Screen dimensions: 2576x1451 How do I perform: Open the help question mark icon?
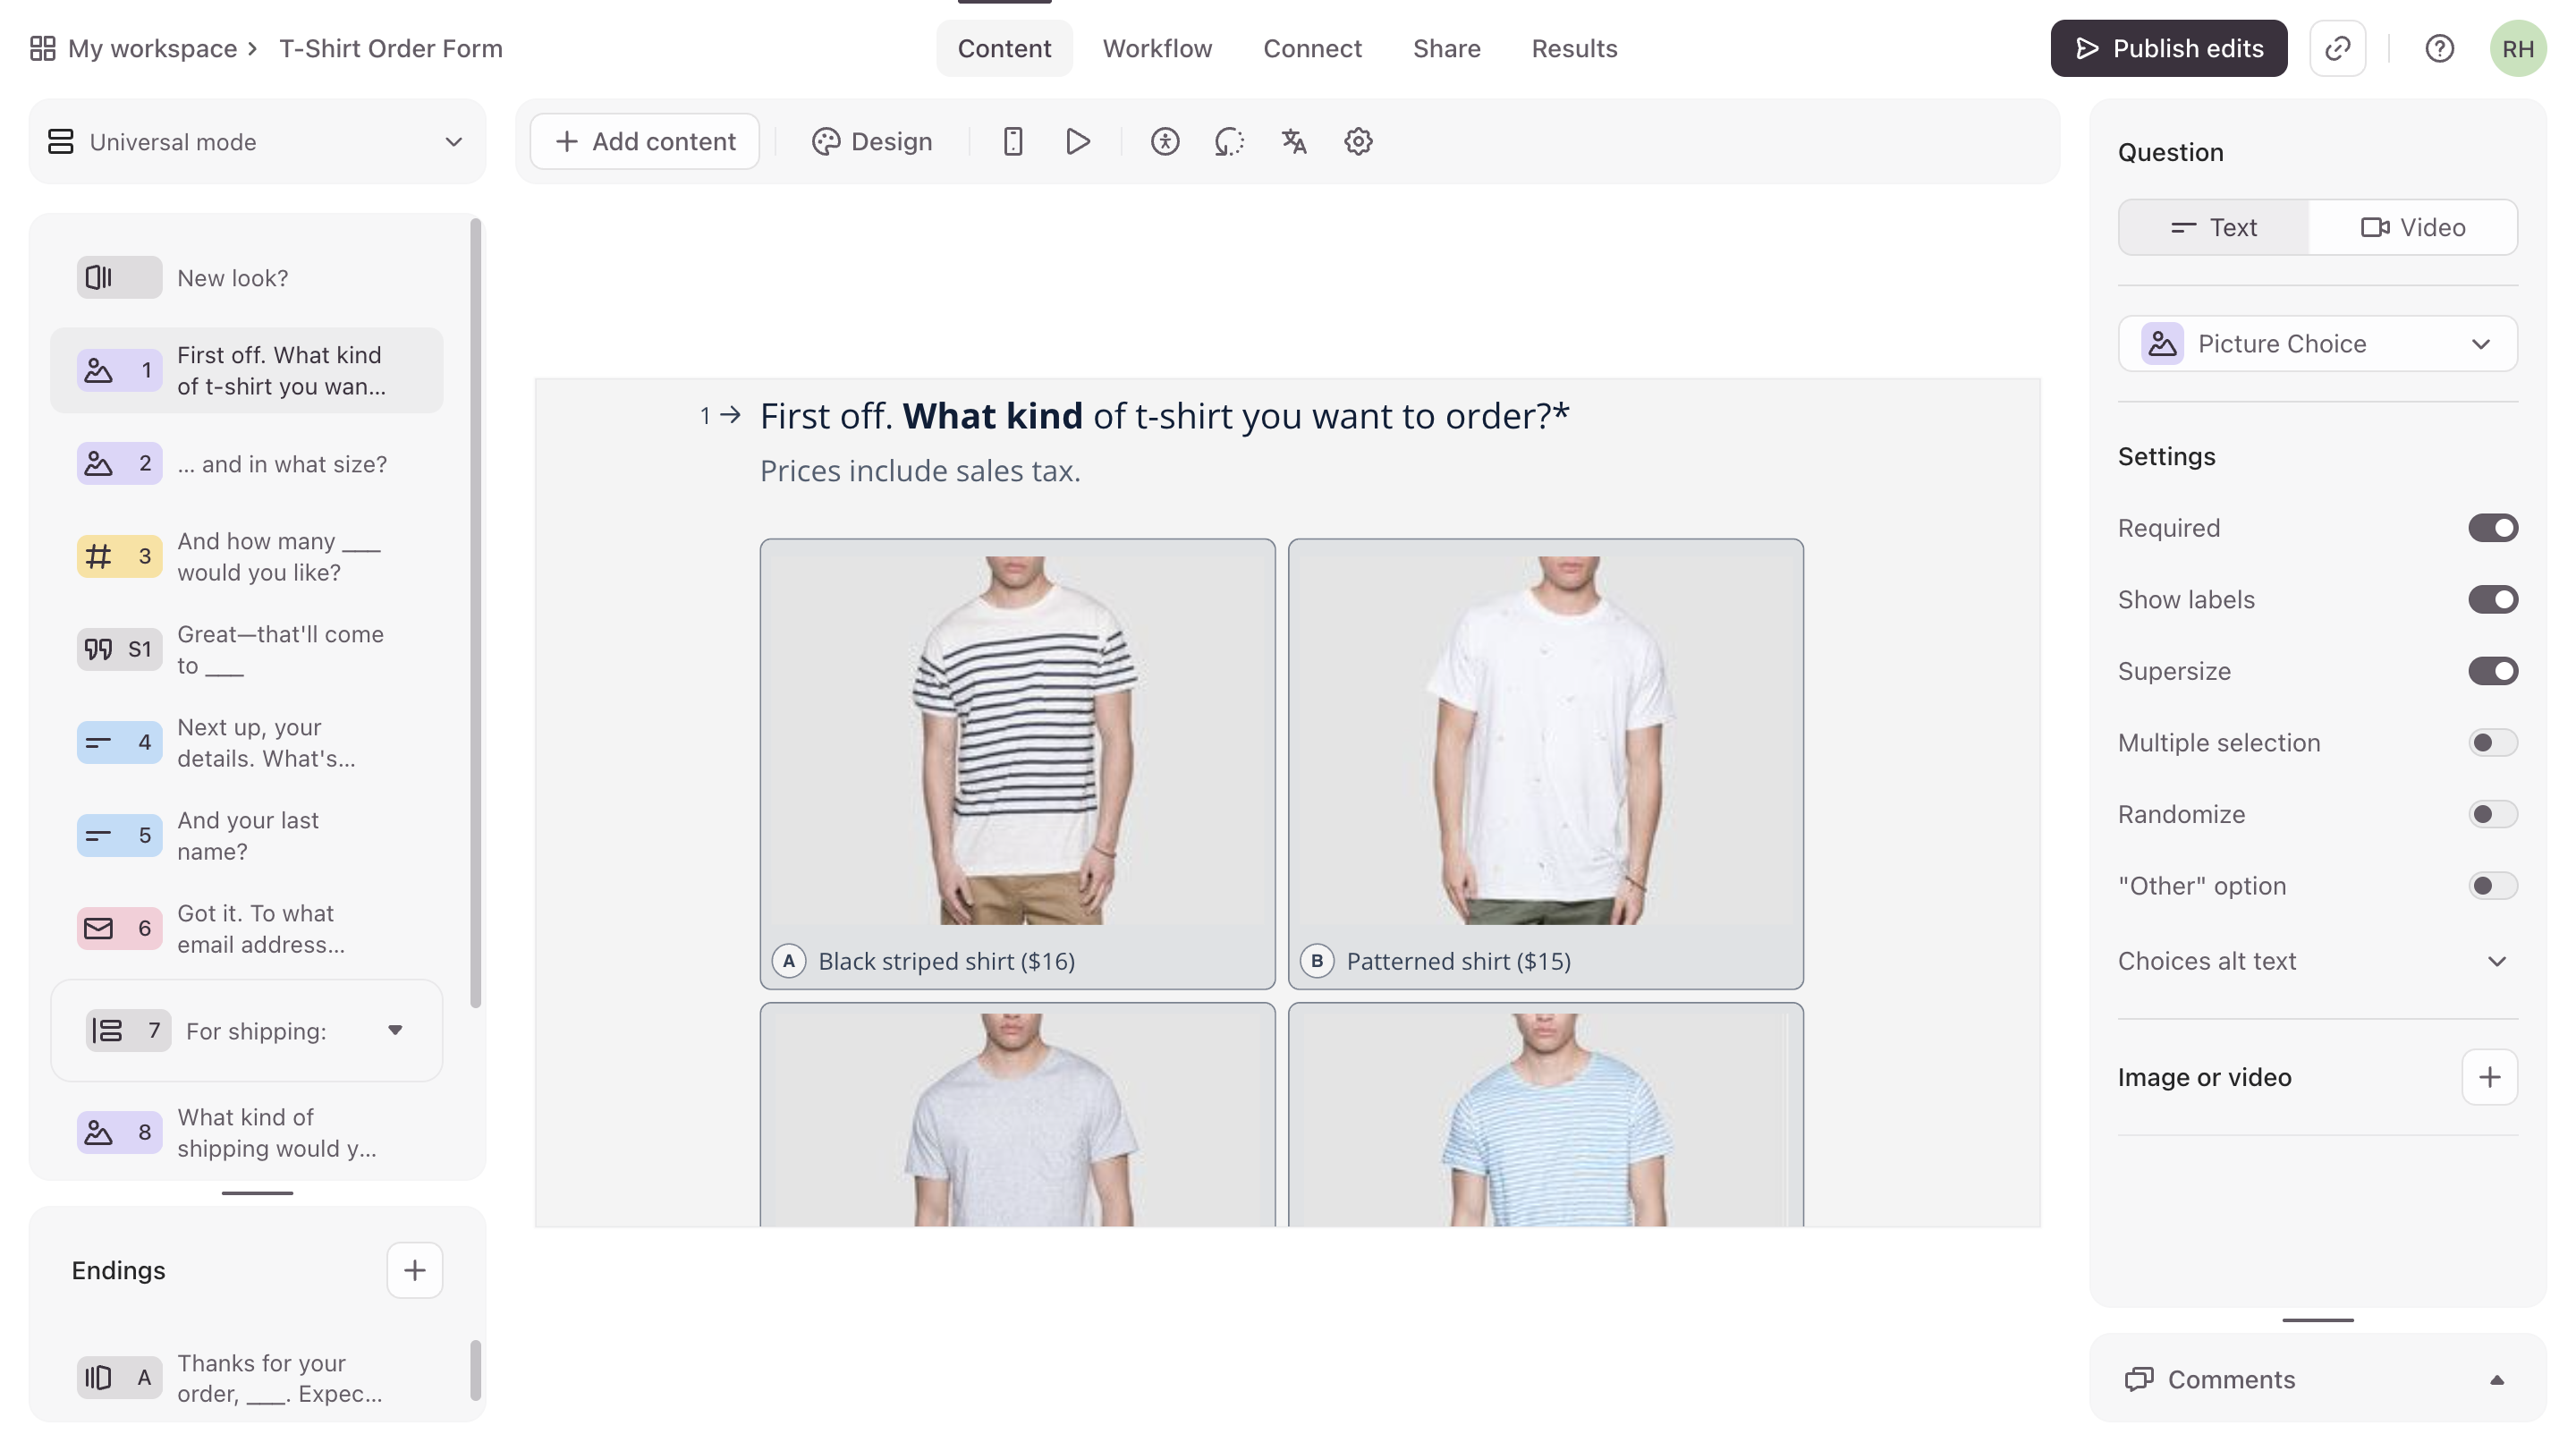[2439, 48]
